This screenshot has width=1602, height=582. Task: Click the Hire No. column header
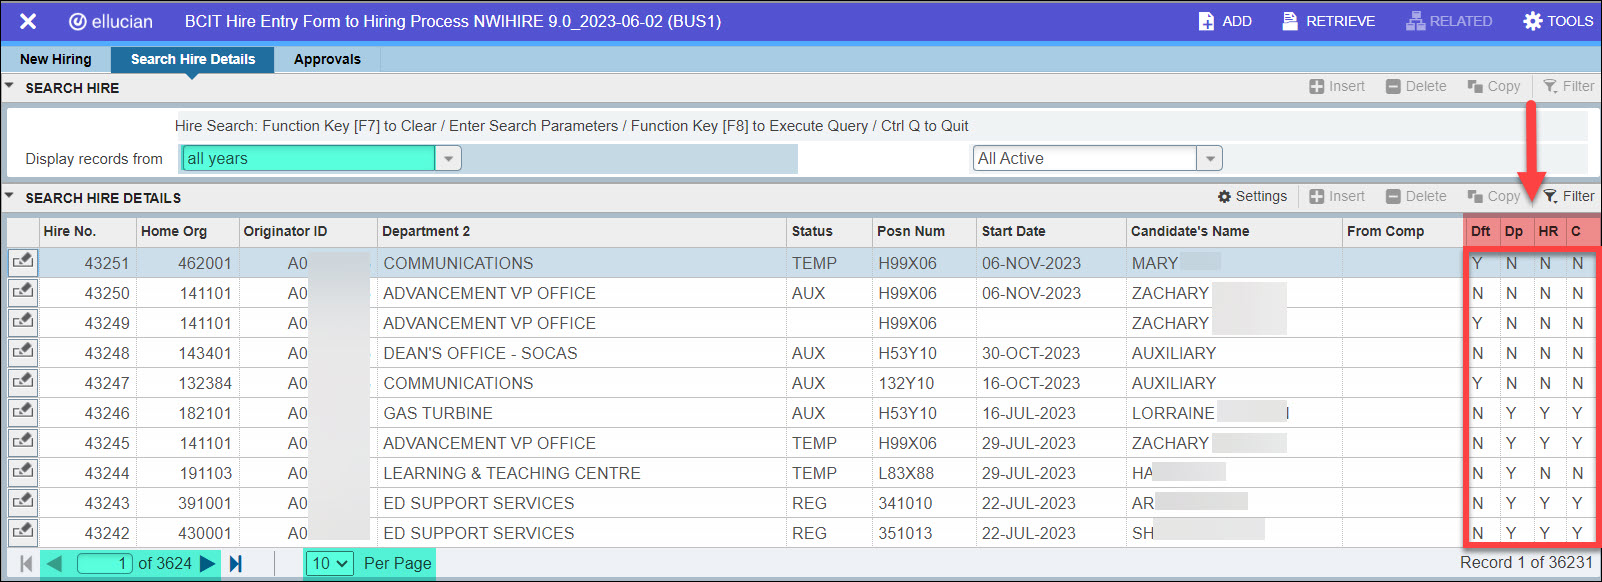pyautogui.click(x=70, y=231)
